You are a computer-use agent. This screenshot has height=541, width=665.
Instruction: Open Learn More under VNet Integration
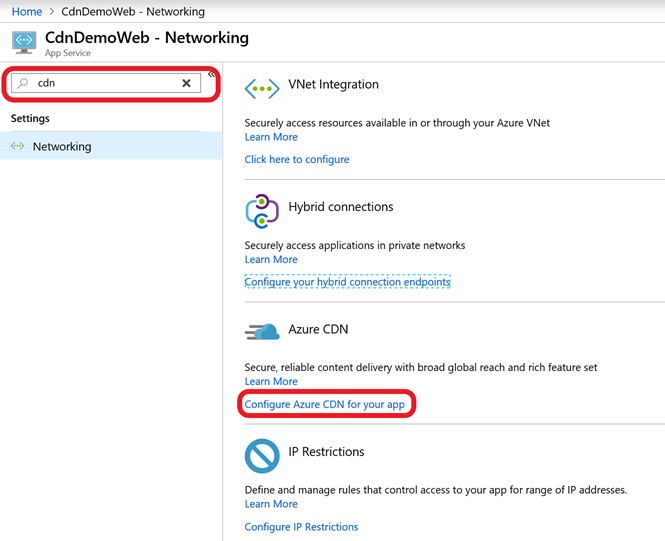coord(271,137)
